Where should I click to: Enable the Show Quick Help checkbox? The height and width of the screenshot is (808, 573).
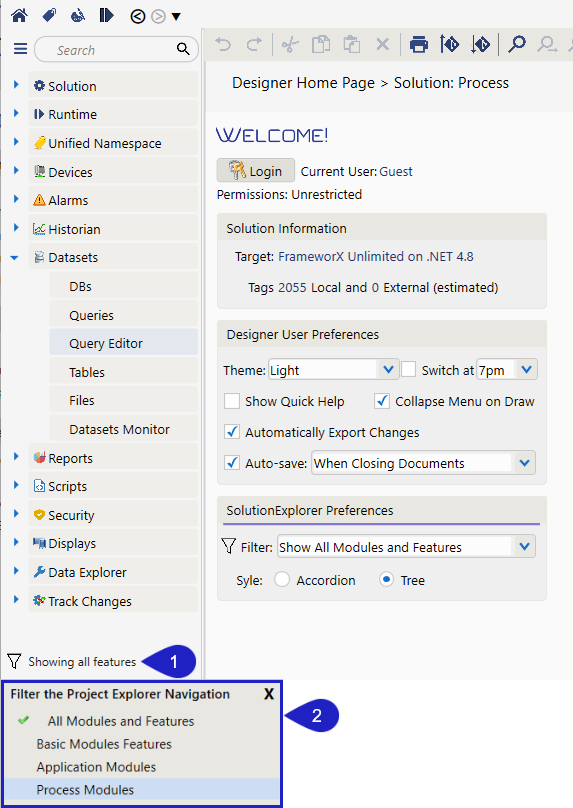(232, 401)
